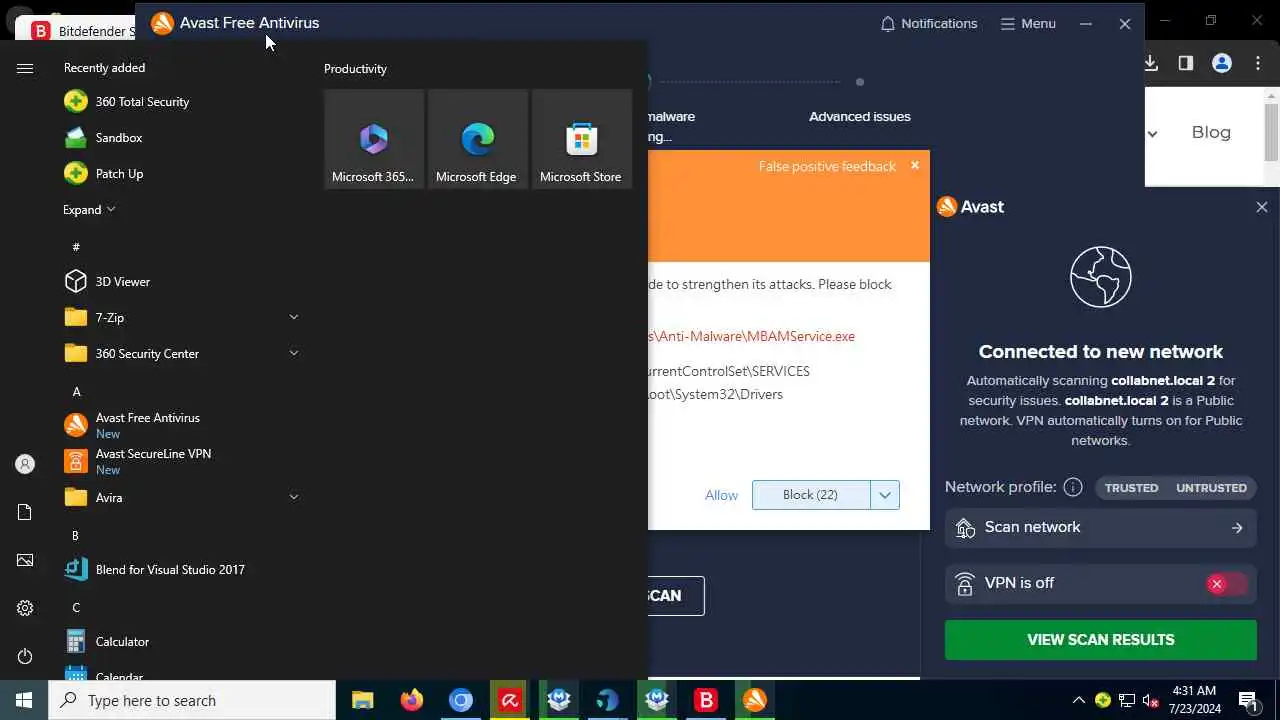Open the Blog menu in the browser
This screenshot has width=1280, height=720.
[x=1211, y=132]
